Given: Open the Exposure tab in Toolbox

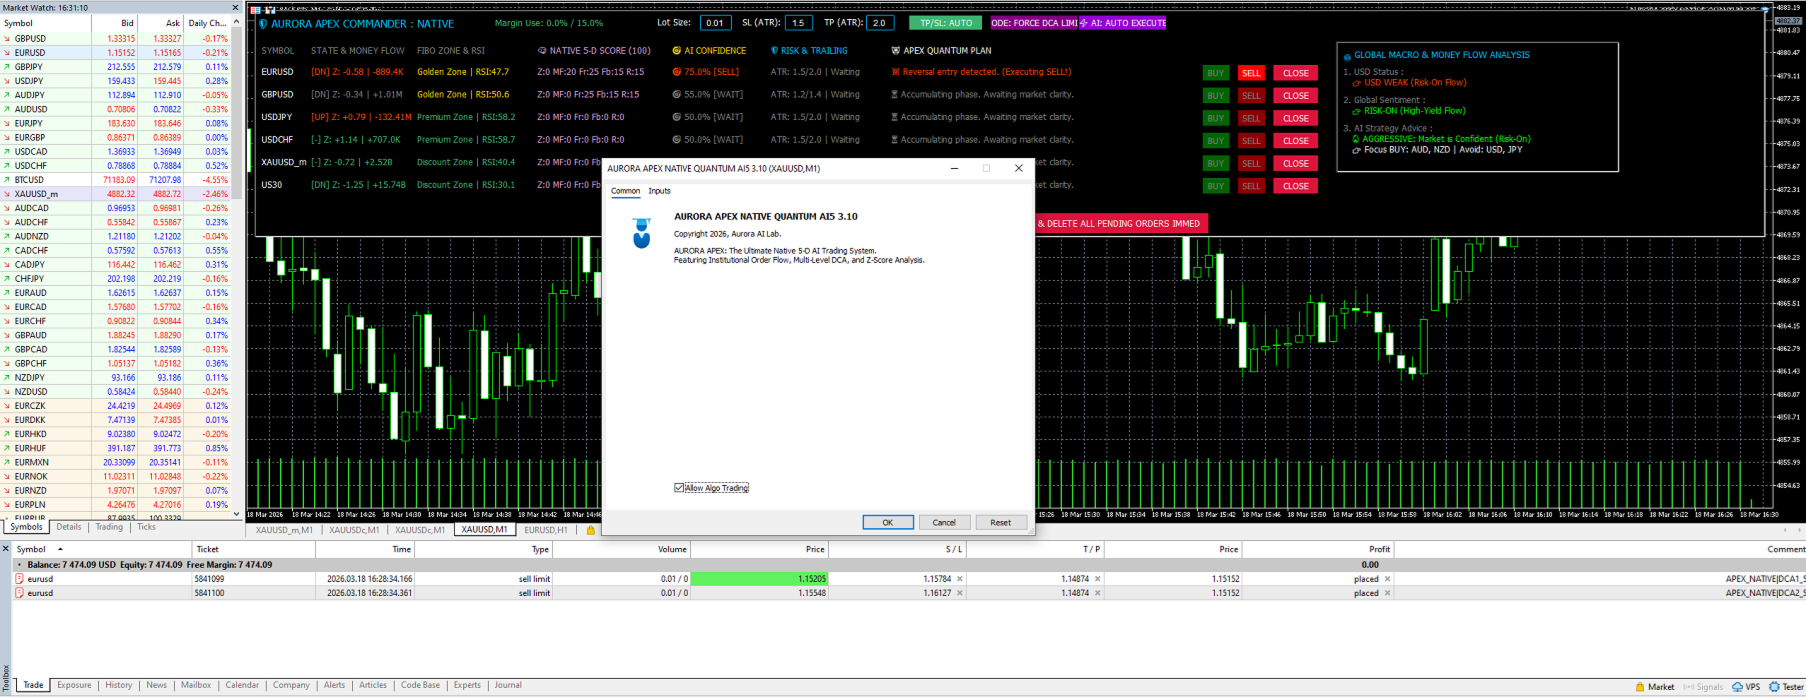Looking at the screenshot, I should [74, 685].
